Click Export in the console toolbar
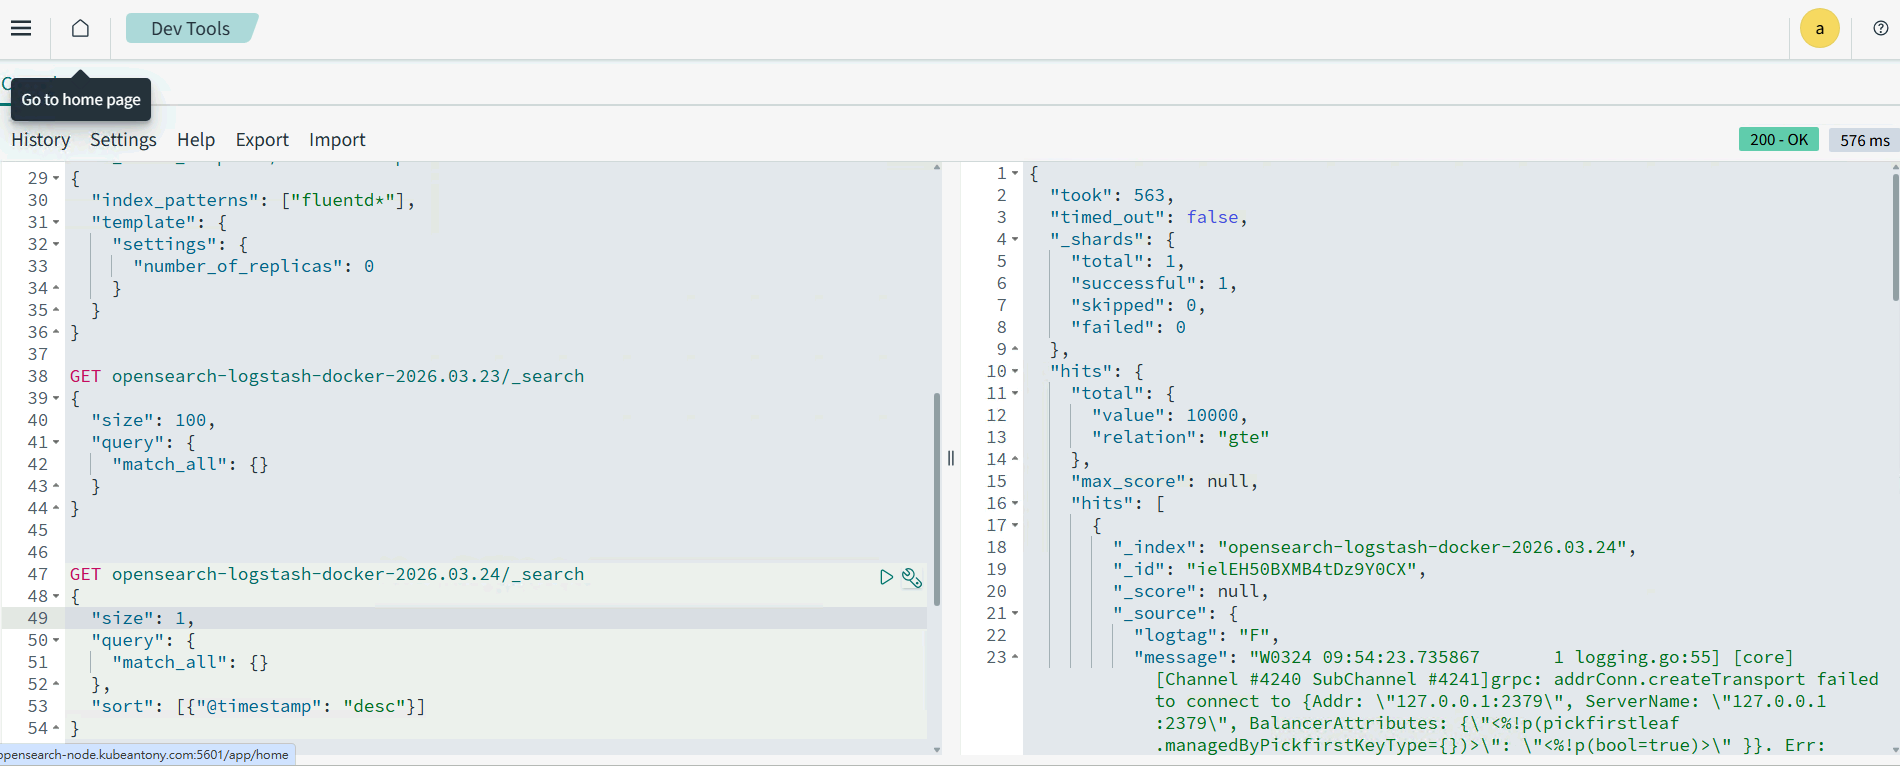This screenshot has height=766, width=1900. (262, 140)
